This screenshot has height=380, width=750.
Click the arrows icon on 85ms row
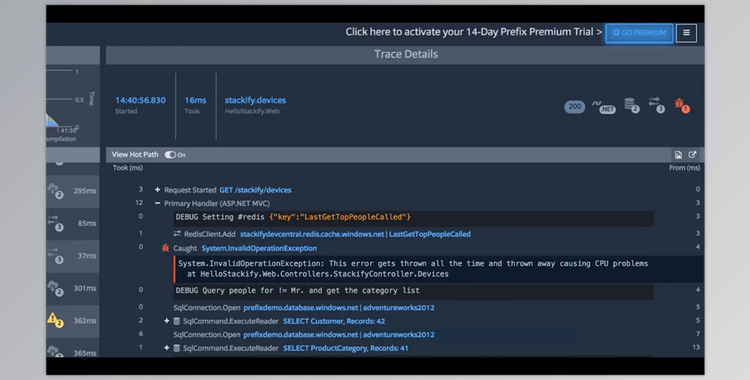coord(55,223)
